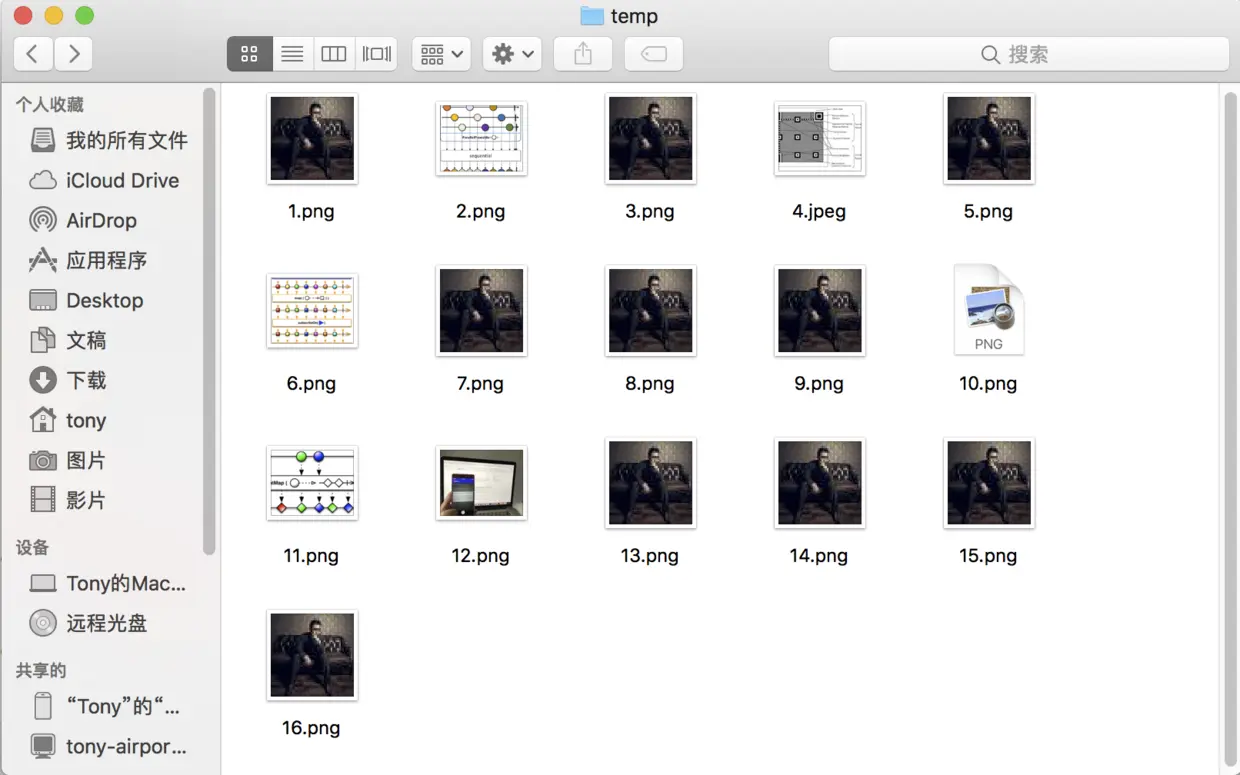
Task: Select the 5.png thumbnail
Action: (x=988, y=138)
